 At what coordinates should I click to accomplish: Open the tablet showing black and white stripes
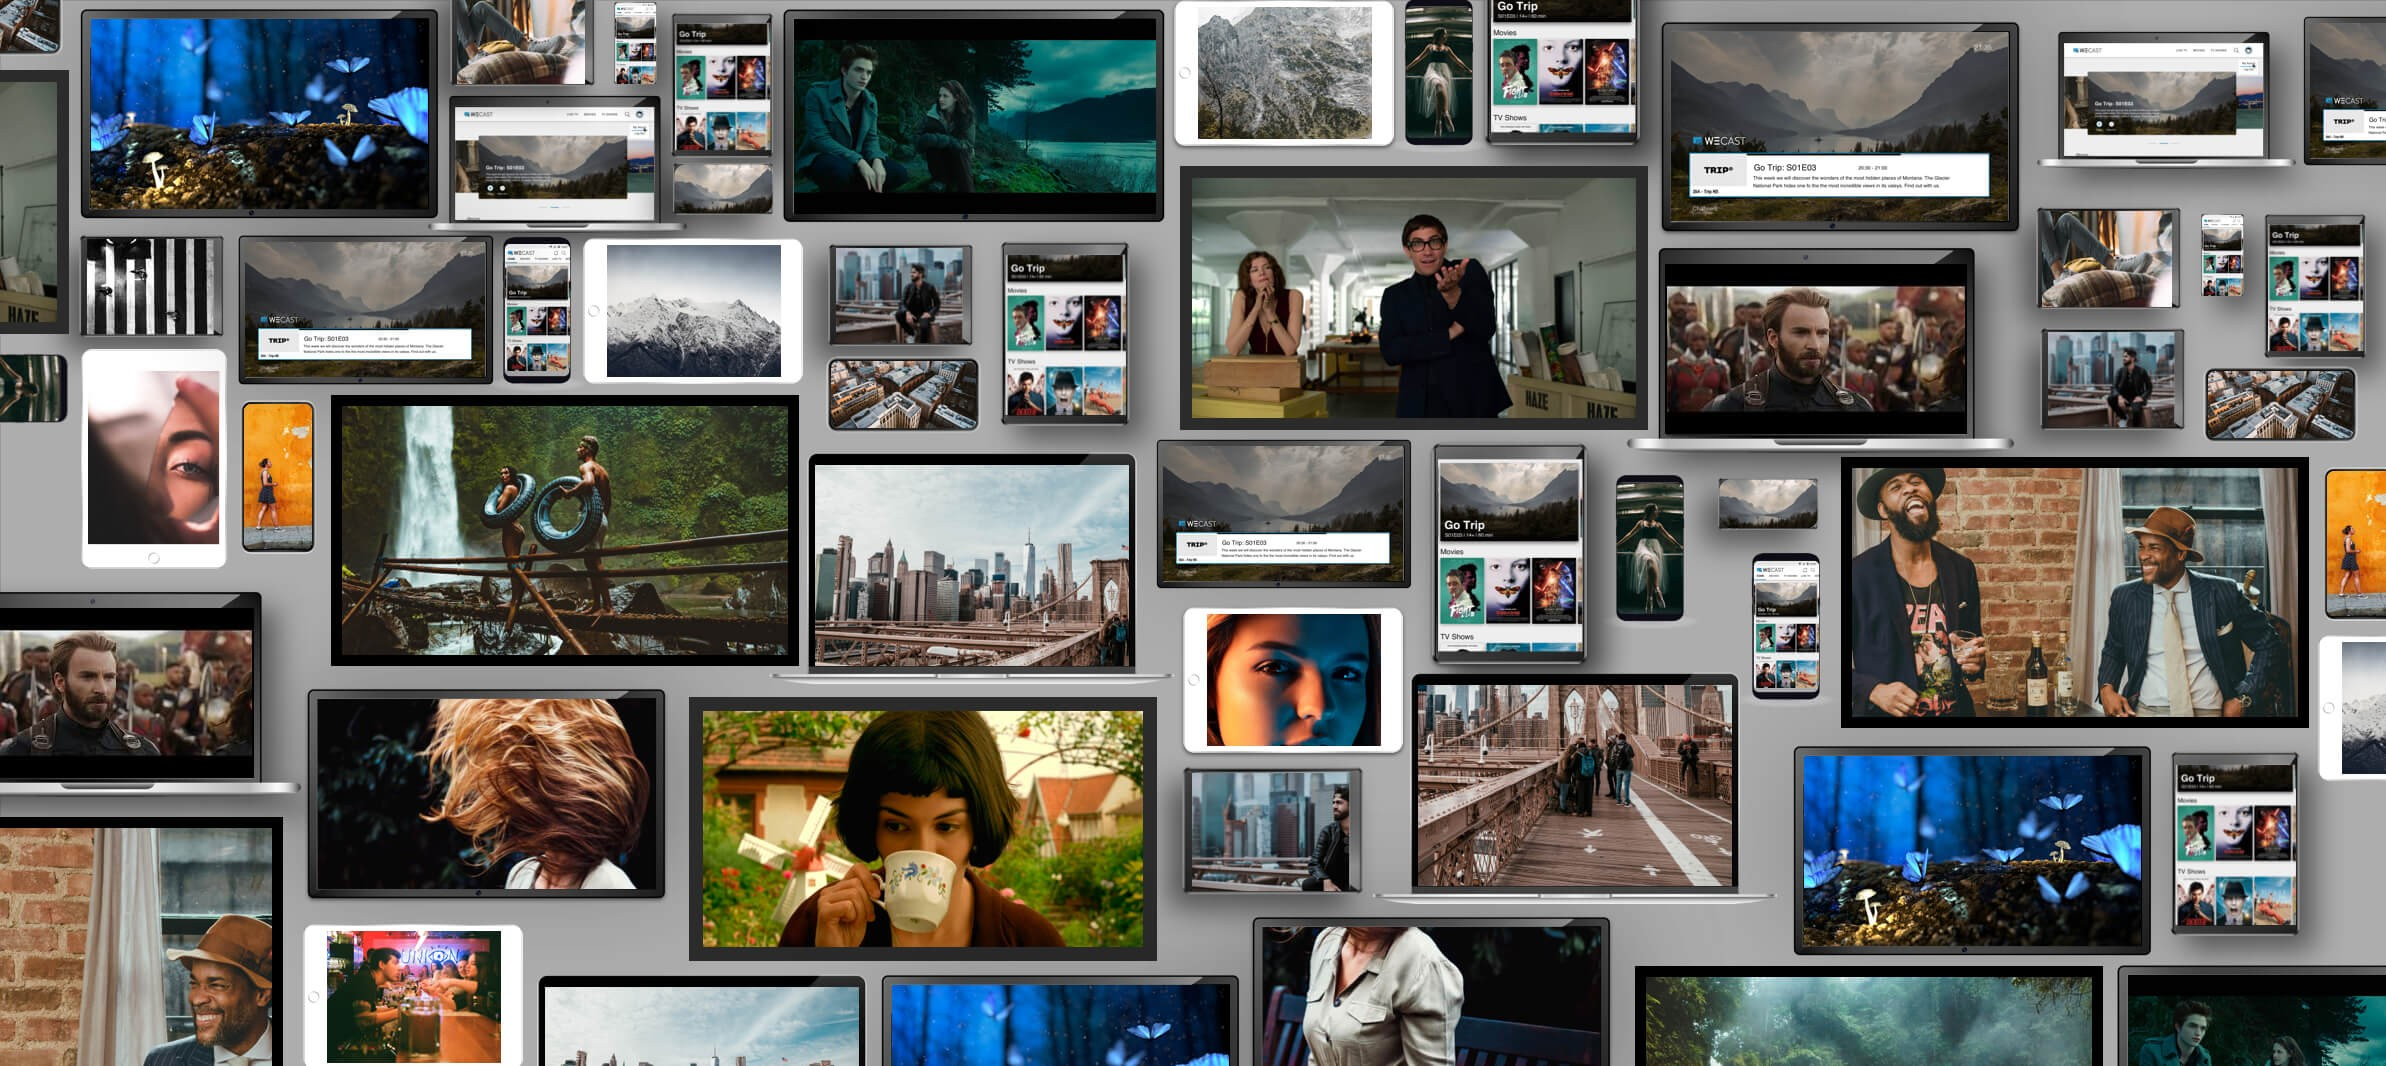(x=152, y=286)
